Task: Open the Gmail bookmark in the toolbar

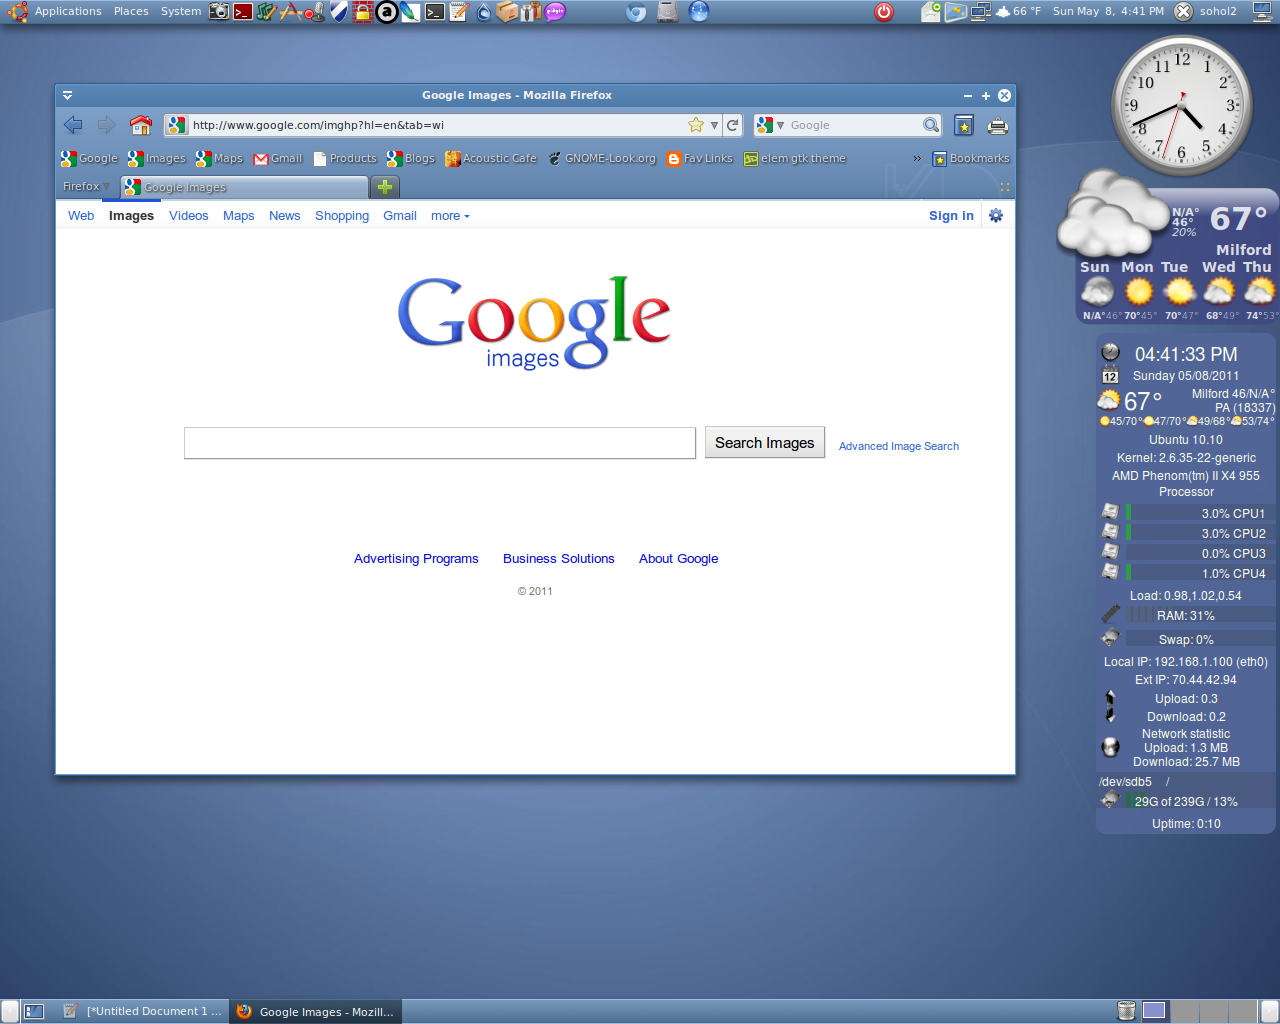Action: click(278, 158)
